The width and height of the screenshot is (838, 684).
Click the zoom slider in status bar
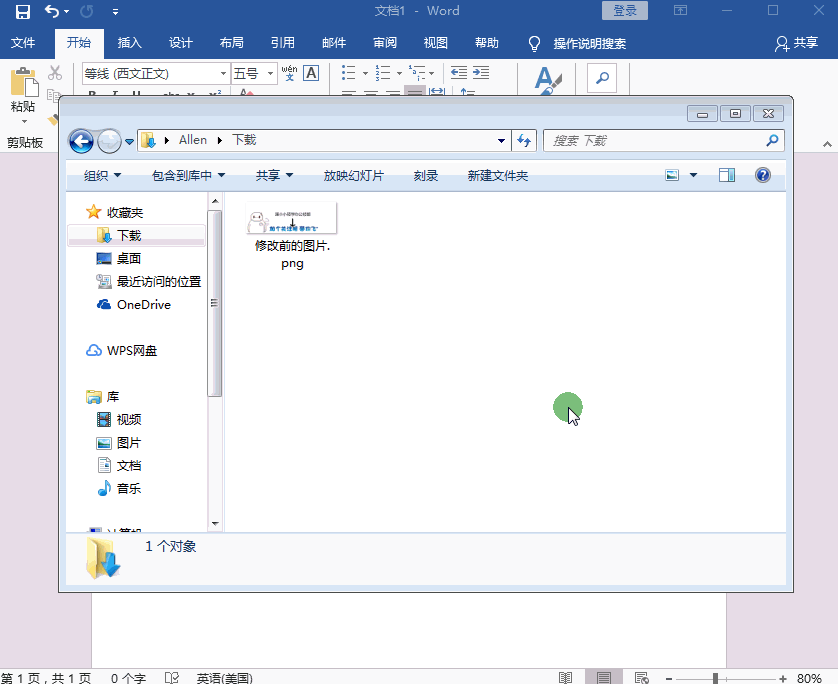(715, 678)
